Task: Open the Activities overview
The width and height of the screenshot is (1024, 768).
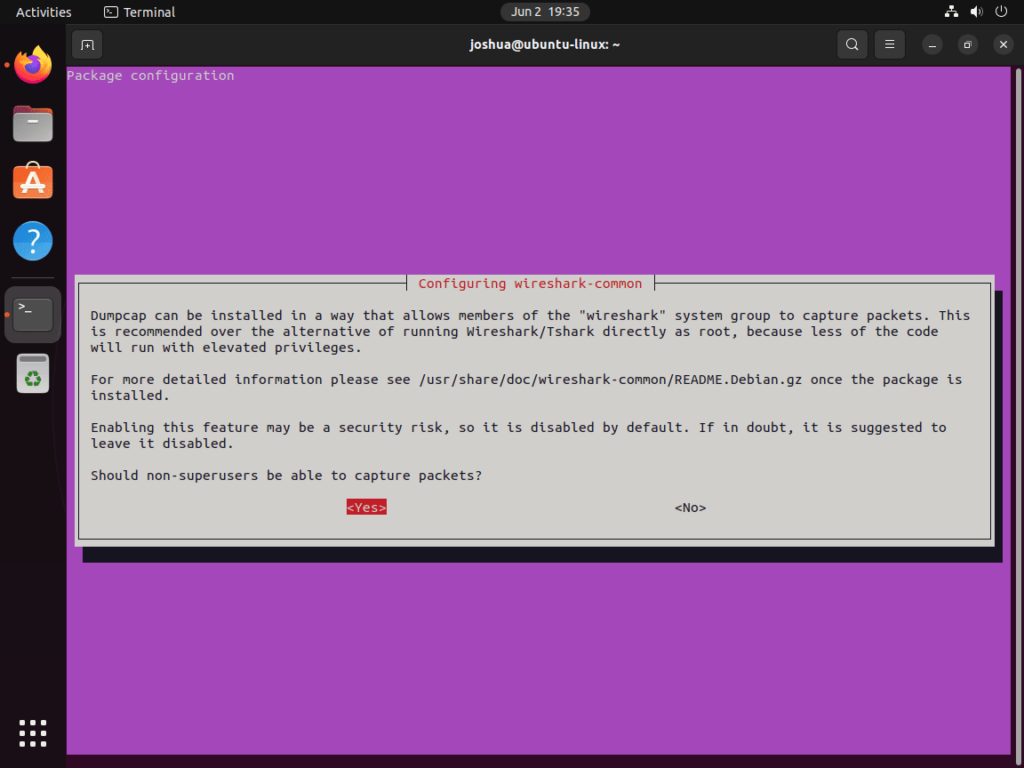Action: (44, 12)
